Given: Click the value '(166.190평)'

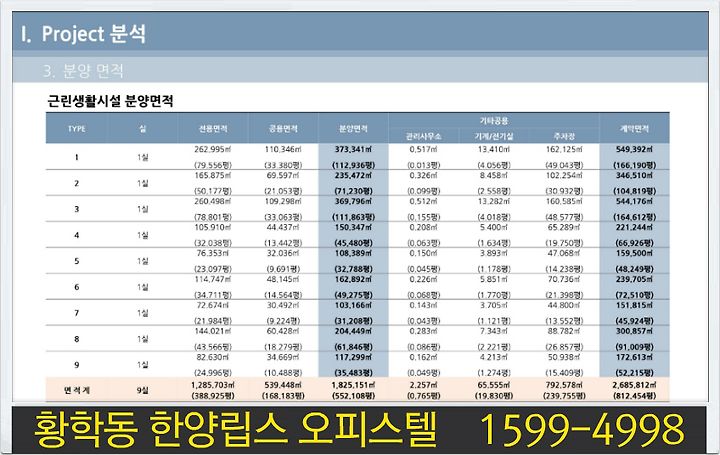Looking at the screenshot, I should tap(635, 165).
